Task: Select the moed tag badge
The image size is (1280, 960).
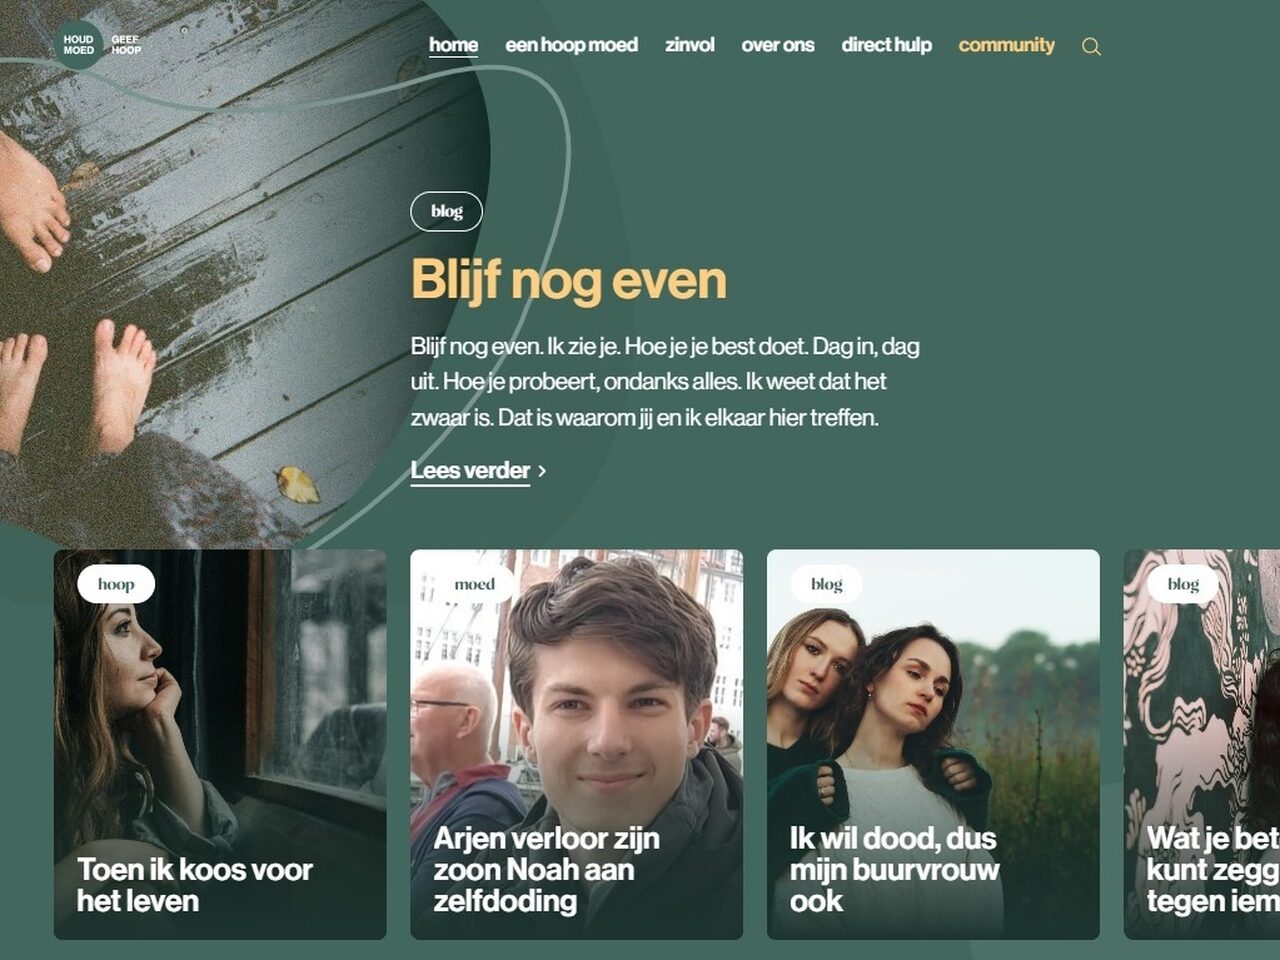Action: tap(474, 584)
